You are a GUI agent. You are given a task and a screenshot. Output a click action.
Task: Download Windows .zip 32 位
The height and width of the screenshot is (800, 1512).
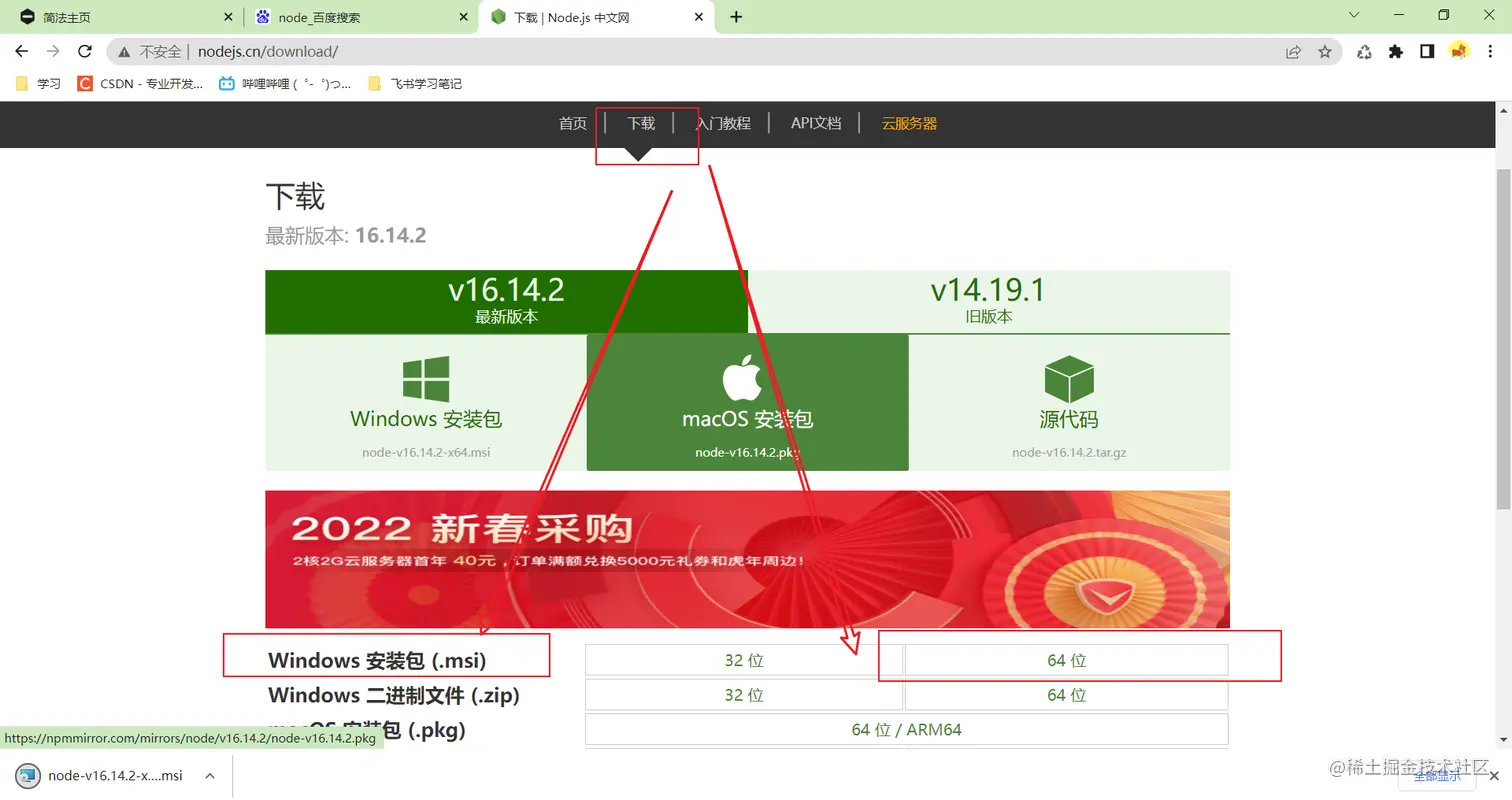(744, 695)
